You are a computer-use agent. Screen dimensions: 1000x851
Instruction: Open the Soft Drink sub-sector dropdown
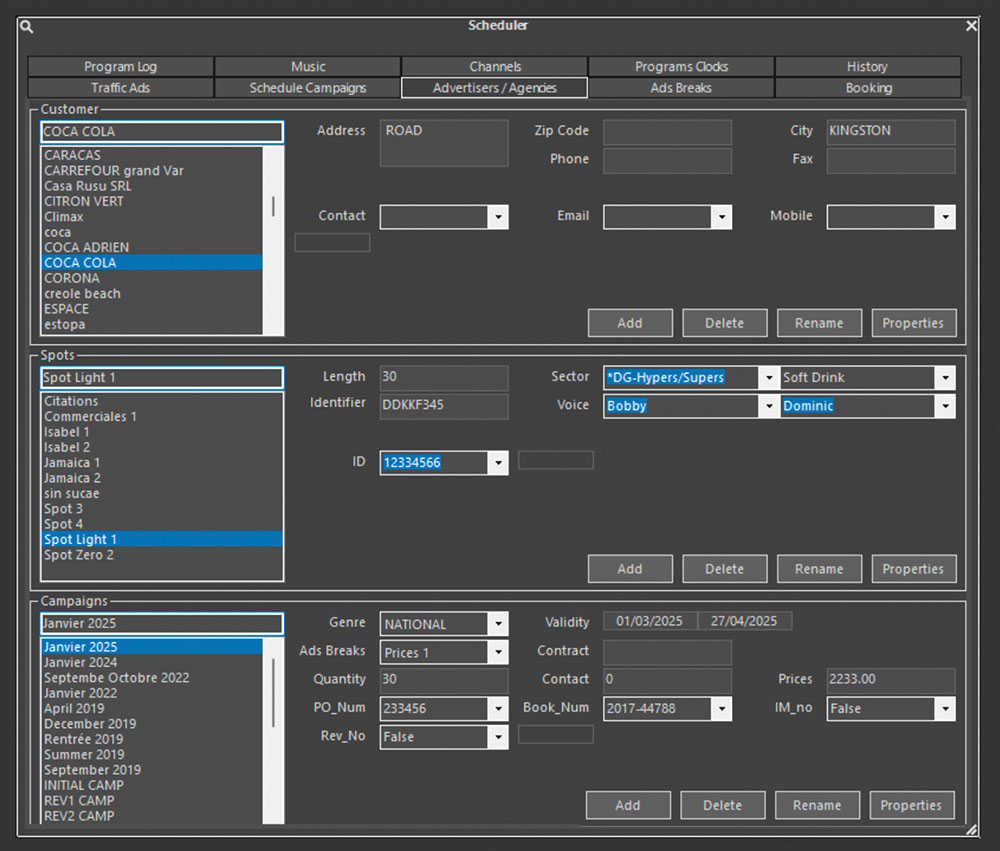(945, 378)
